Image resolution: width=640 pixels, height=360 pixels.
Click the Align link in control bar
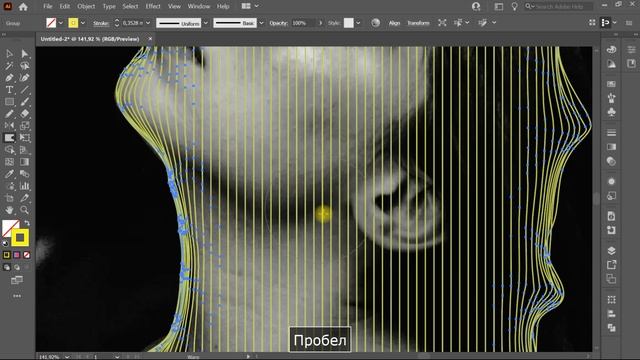(394, 23)
